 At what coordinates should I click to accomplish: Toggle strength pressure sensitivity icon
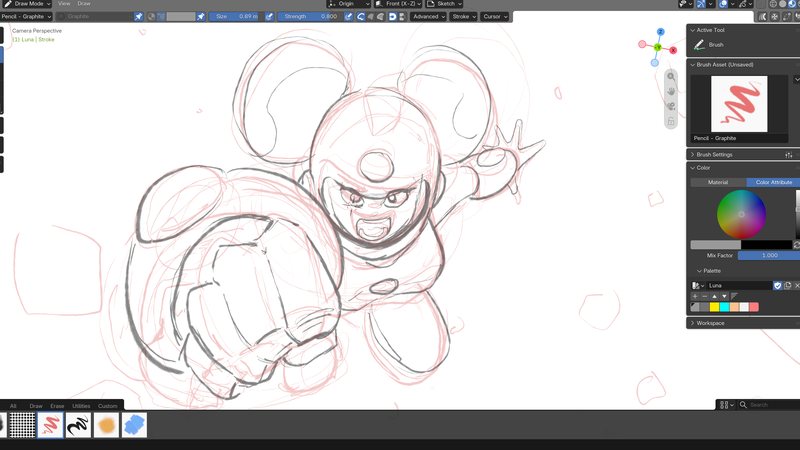(348, 16)
